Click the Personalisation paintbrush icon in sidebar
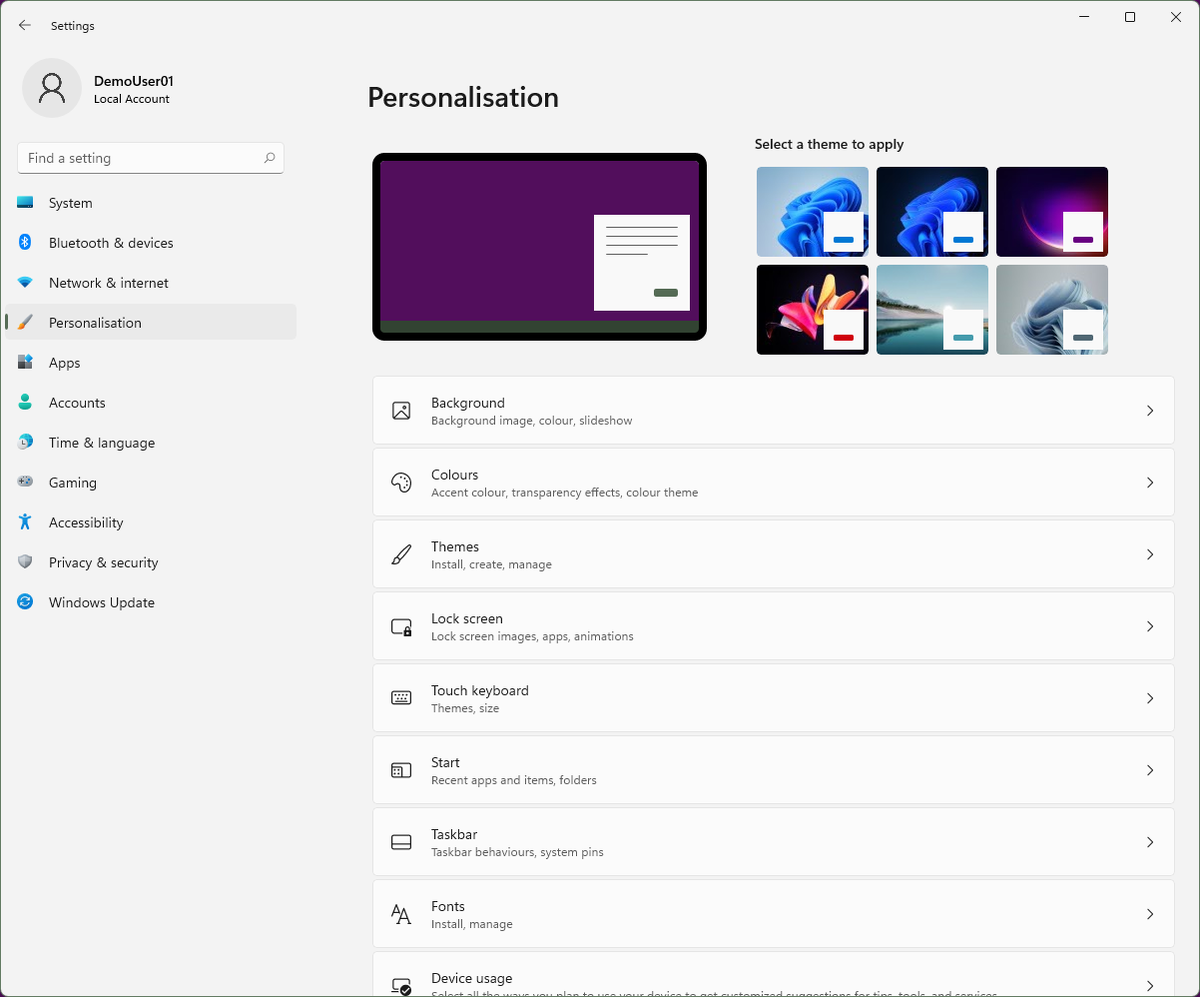The width and height of the screenshot is (1200, 997). 25,323
